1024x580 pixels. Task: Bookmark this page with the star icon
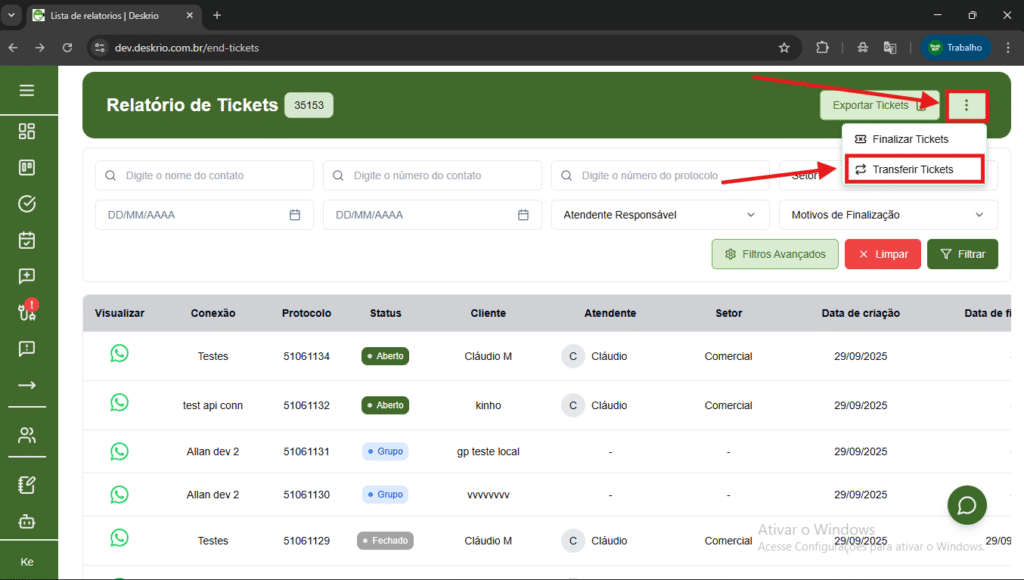(785, 47)
